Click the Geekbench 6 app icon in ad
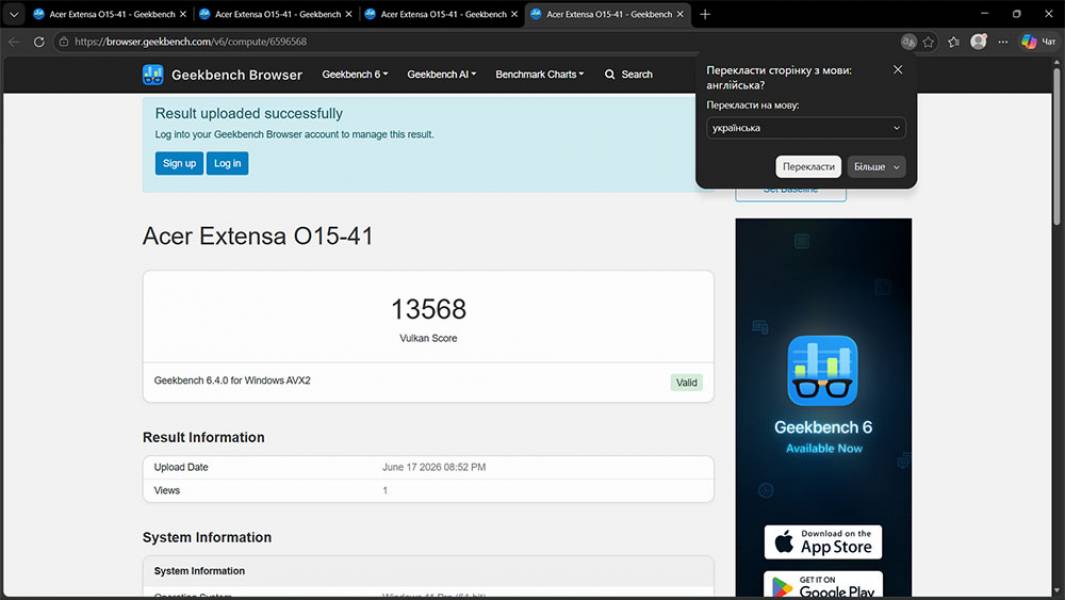The image size is (1065, 600). tap(823, 371)
